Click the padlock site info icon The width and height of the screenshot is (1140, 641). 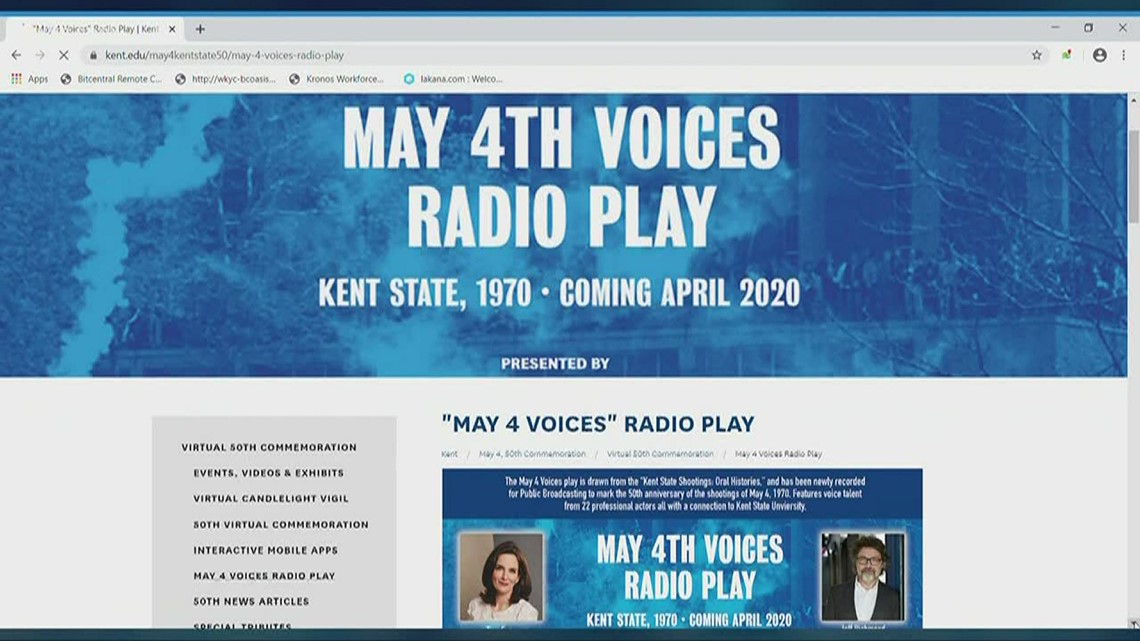[x=93, y=55]
